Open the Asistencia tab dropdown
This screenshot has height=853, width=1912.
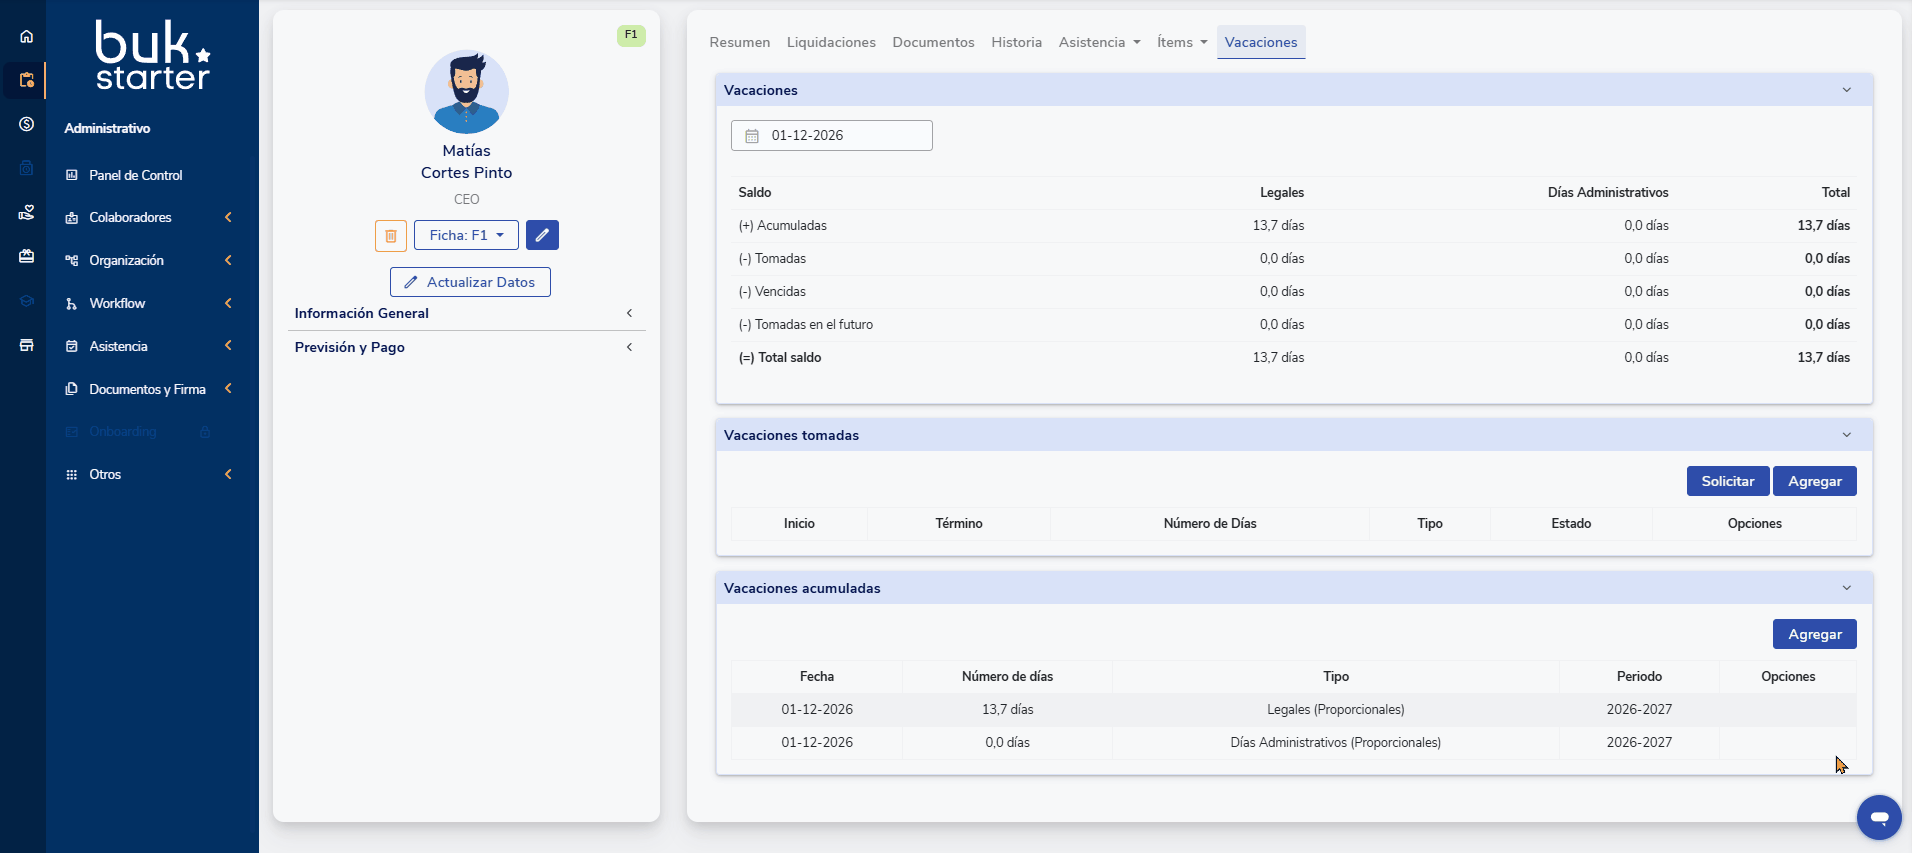(1099, 42)
